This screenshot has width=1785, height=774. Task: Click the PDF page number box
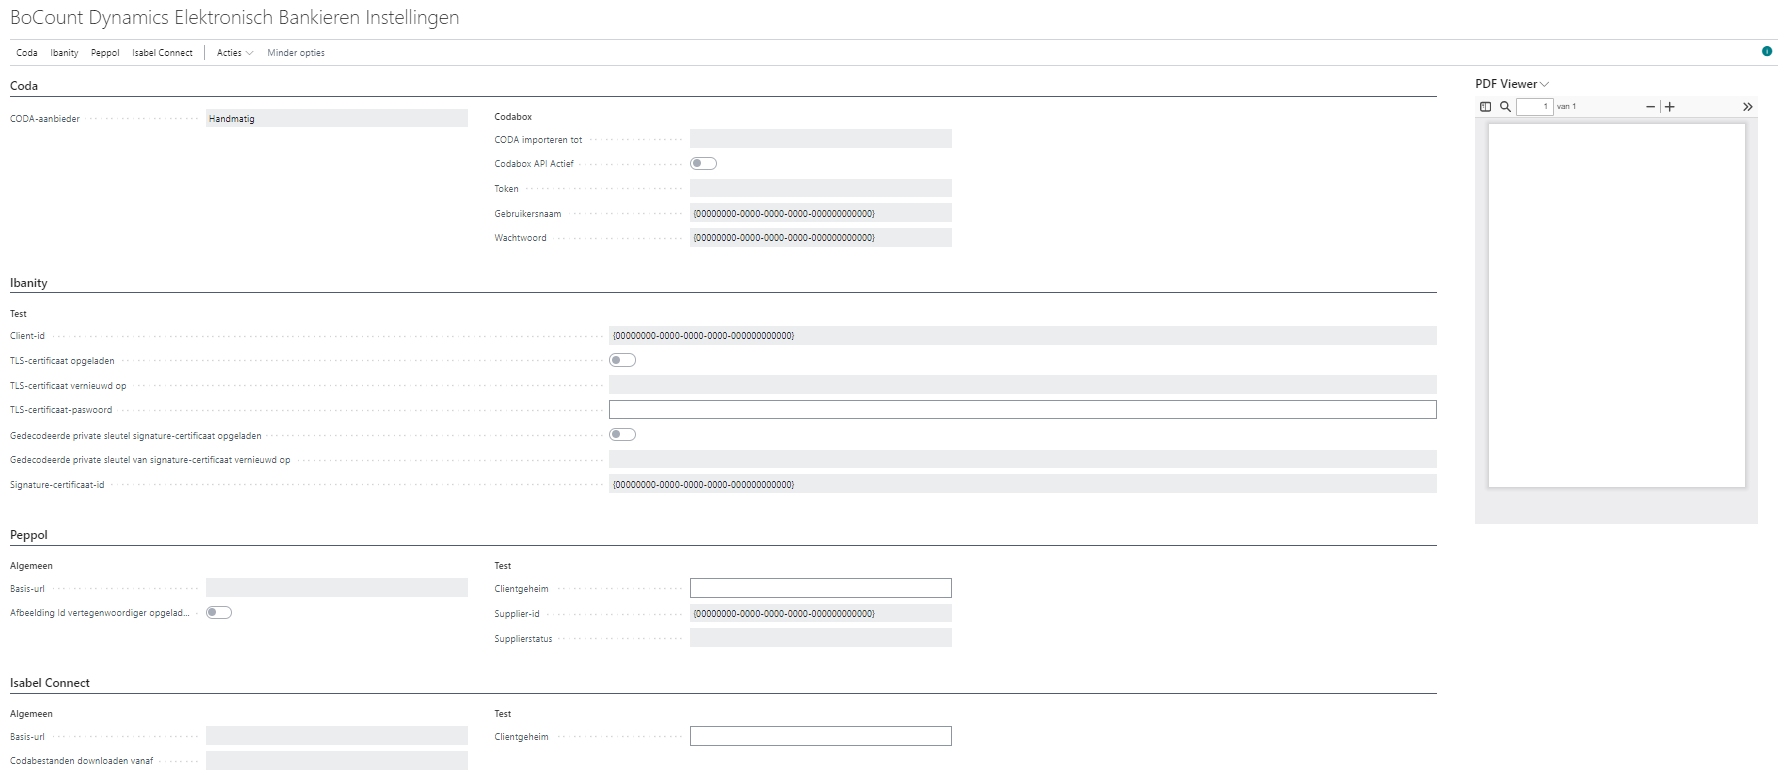pos(1534,107)
